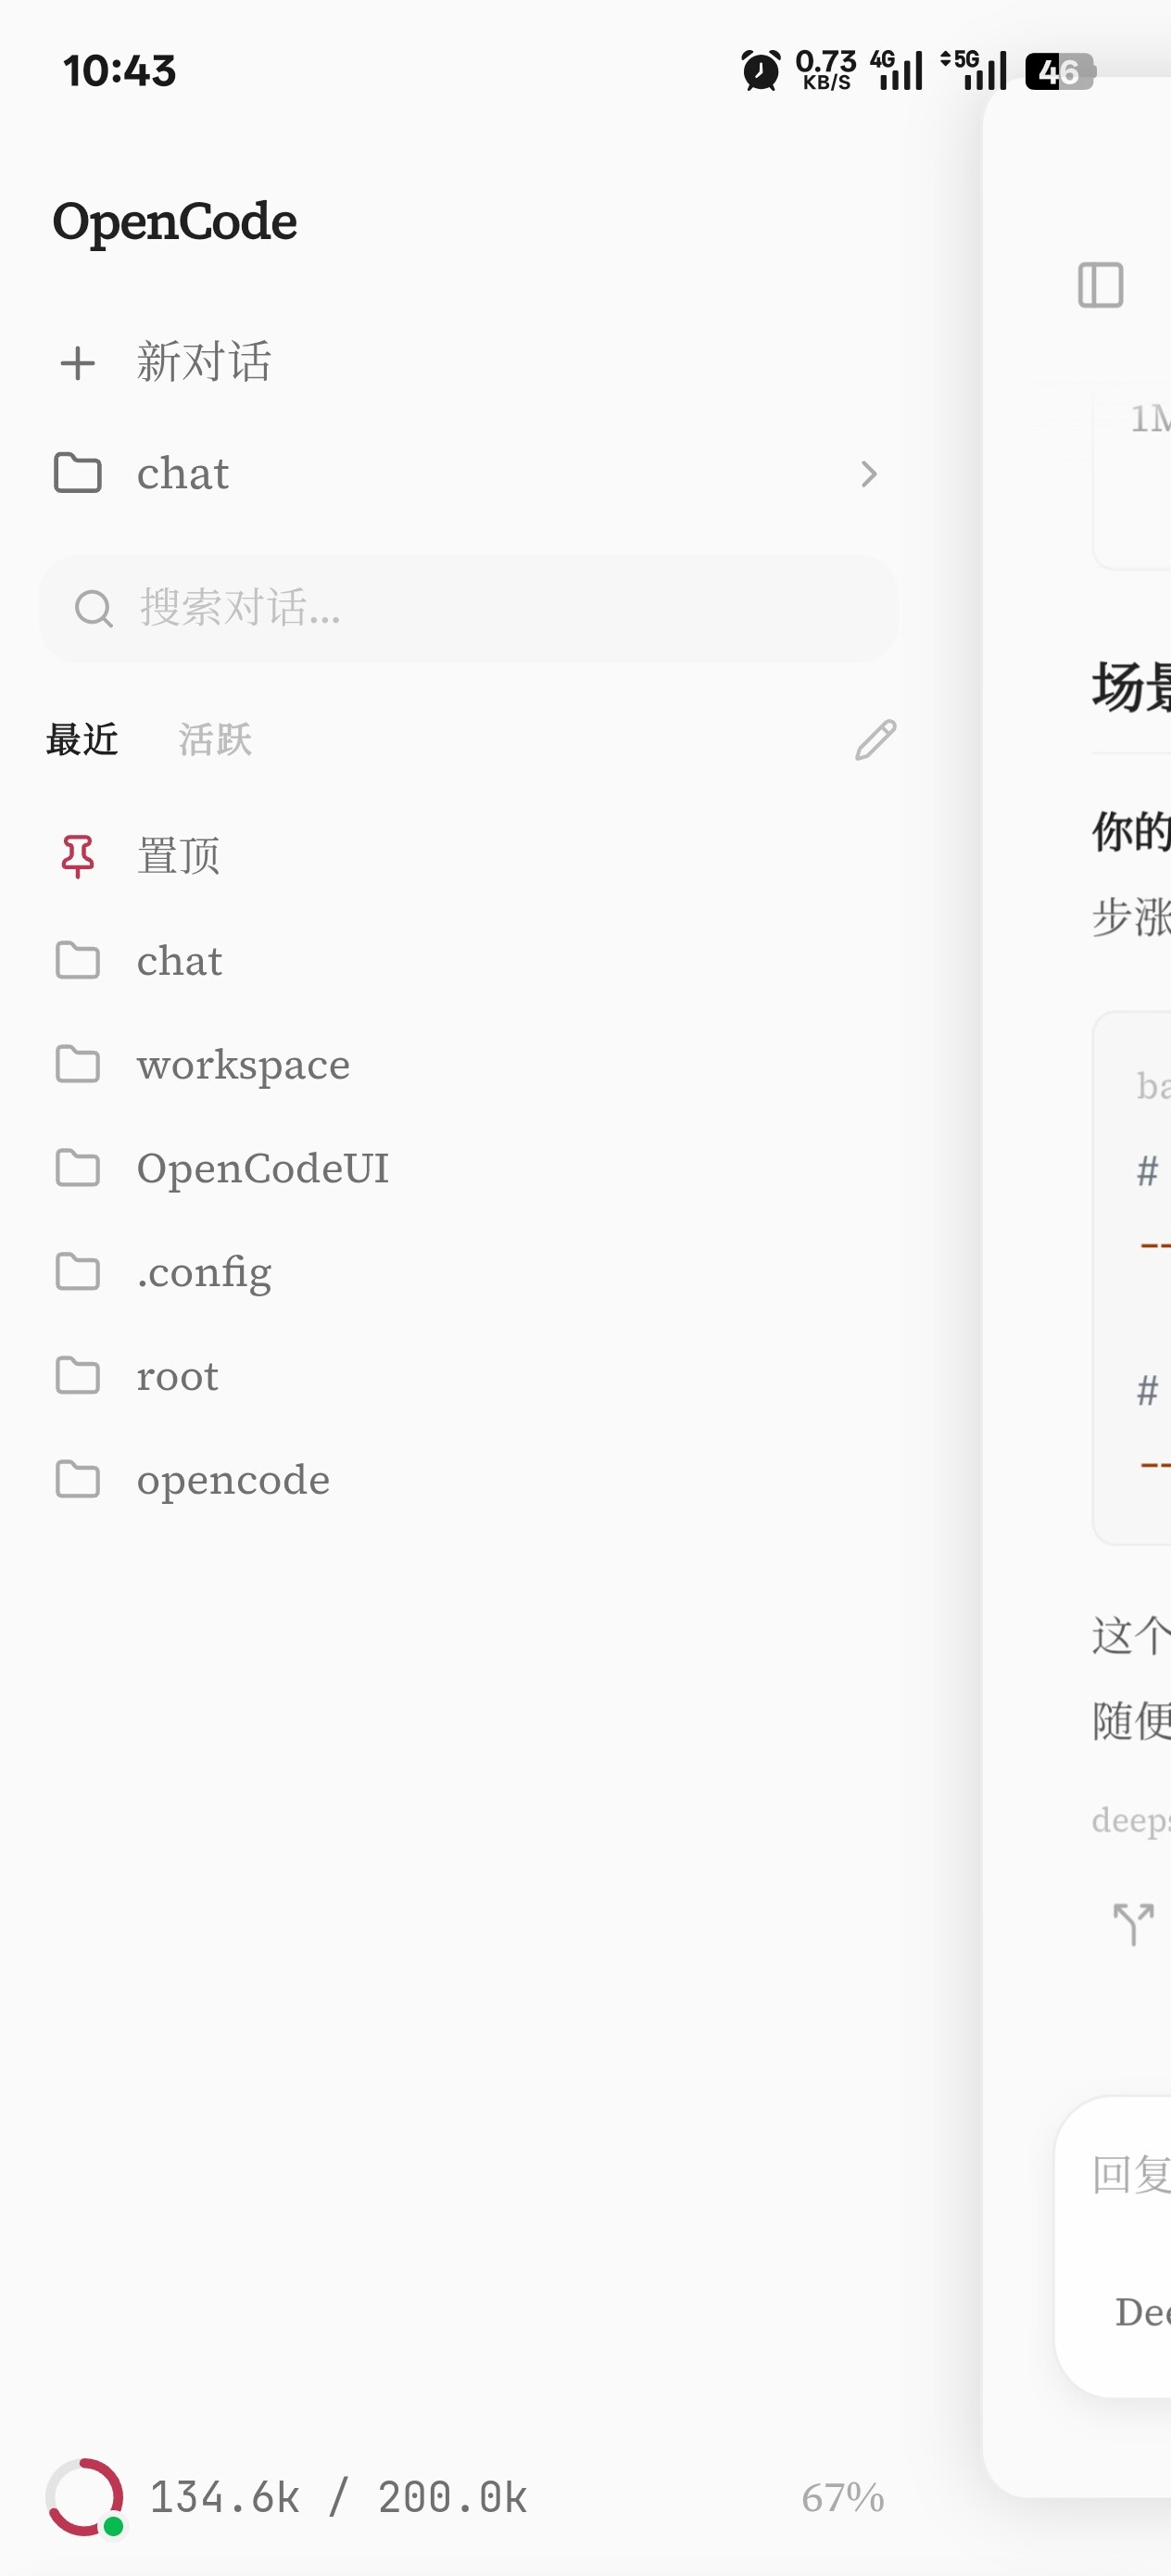
Task: Click the branch fork icon in chat
Action: click(1133, 1924)
